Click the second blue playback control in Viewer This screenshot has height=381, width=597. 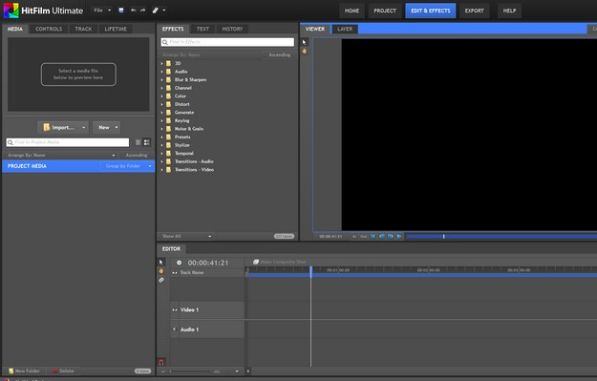click(x=382, y=236)
